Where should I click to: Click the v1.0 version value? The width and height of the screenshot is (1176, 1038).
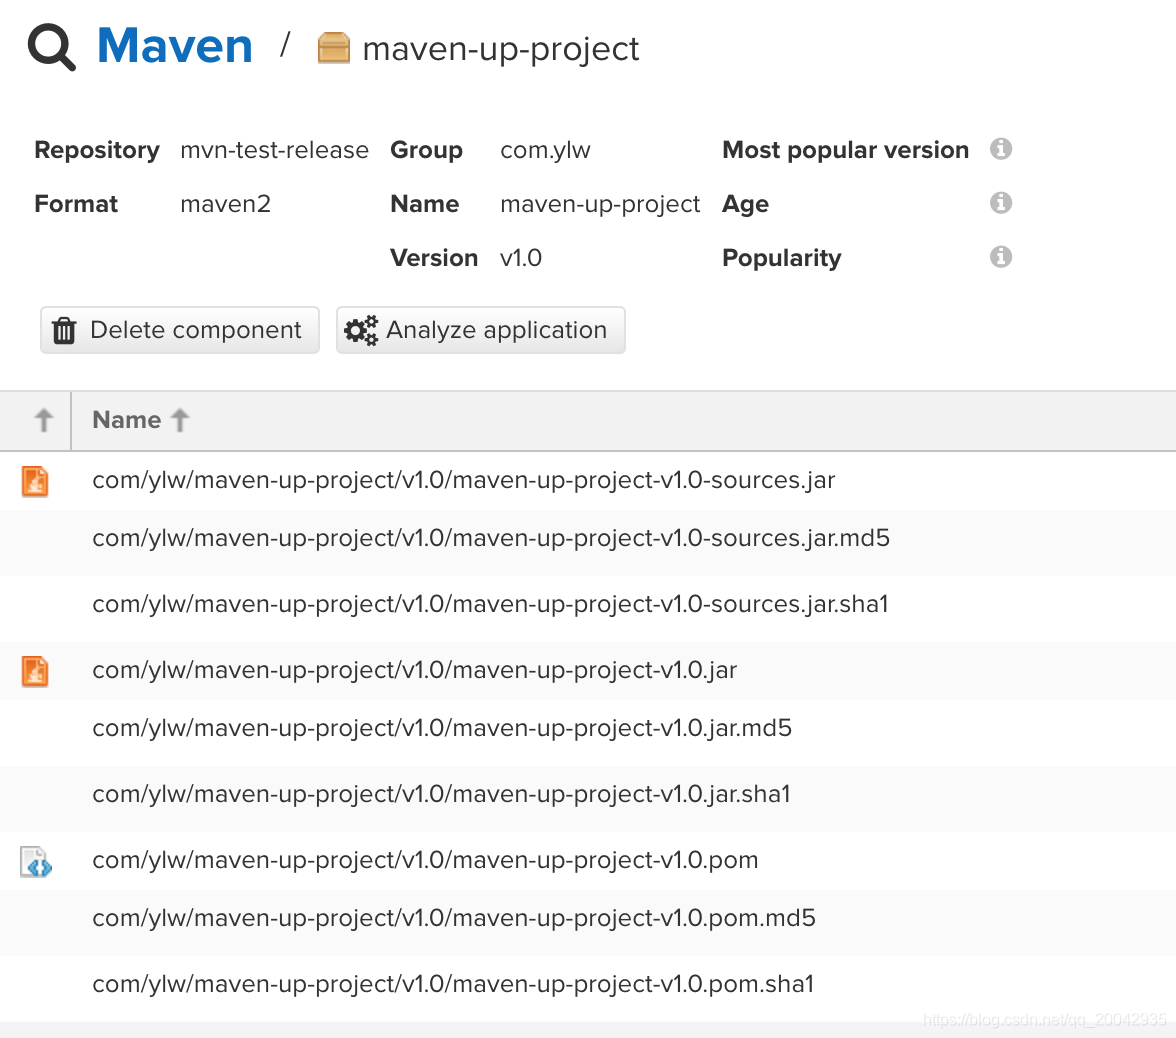(x=520, y=258)
